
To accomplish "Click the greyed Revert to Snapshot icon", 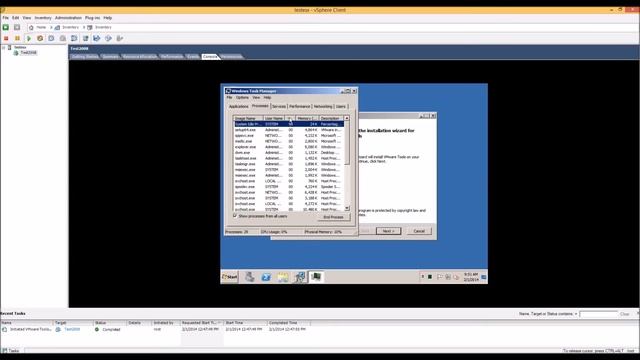I will (62, 38).
